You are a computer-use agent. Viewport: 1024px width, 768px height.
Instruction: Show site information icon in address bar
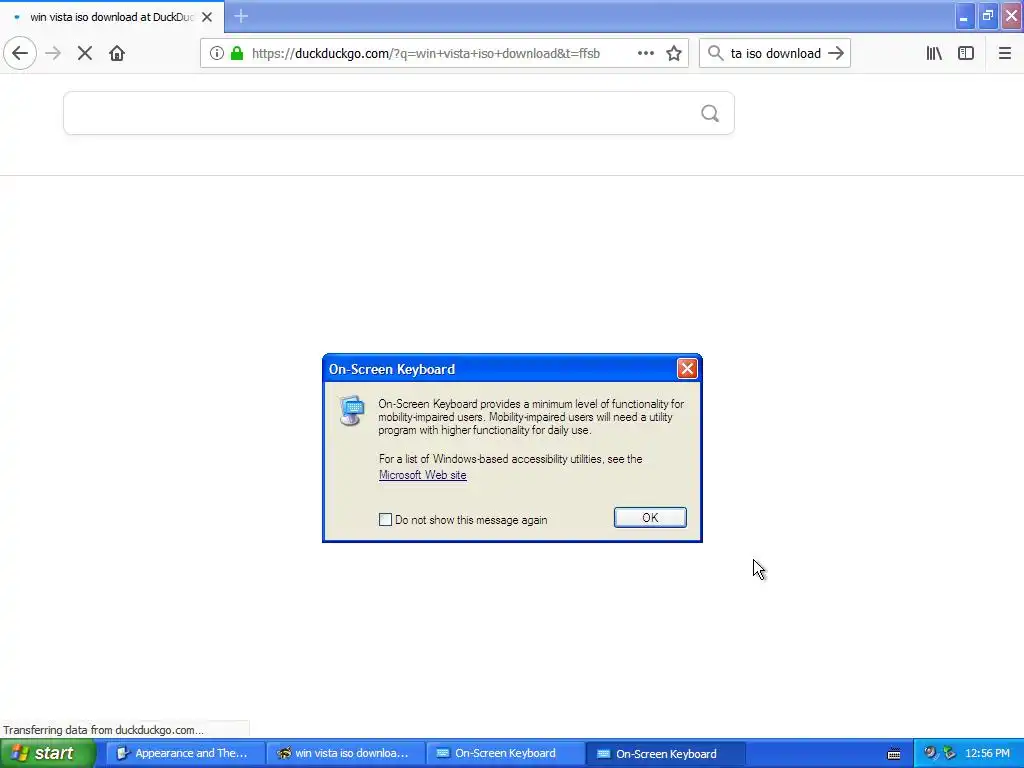coord(217,54)
